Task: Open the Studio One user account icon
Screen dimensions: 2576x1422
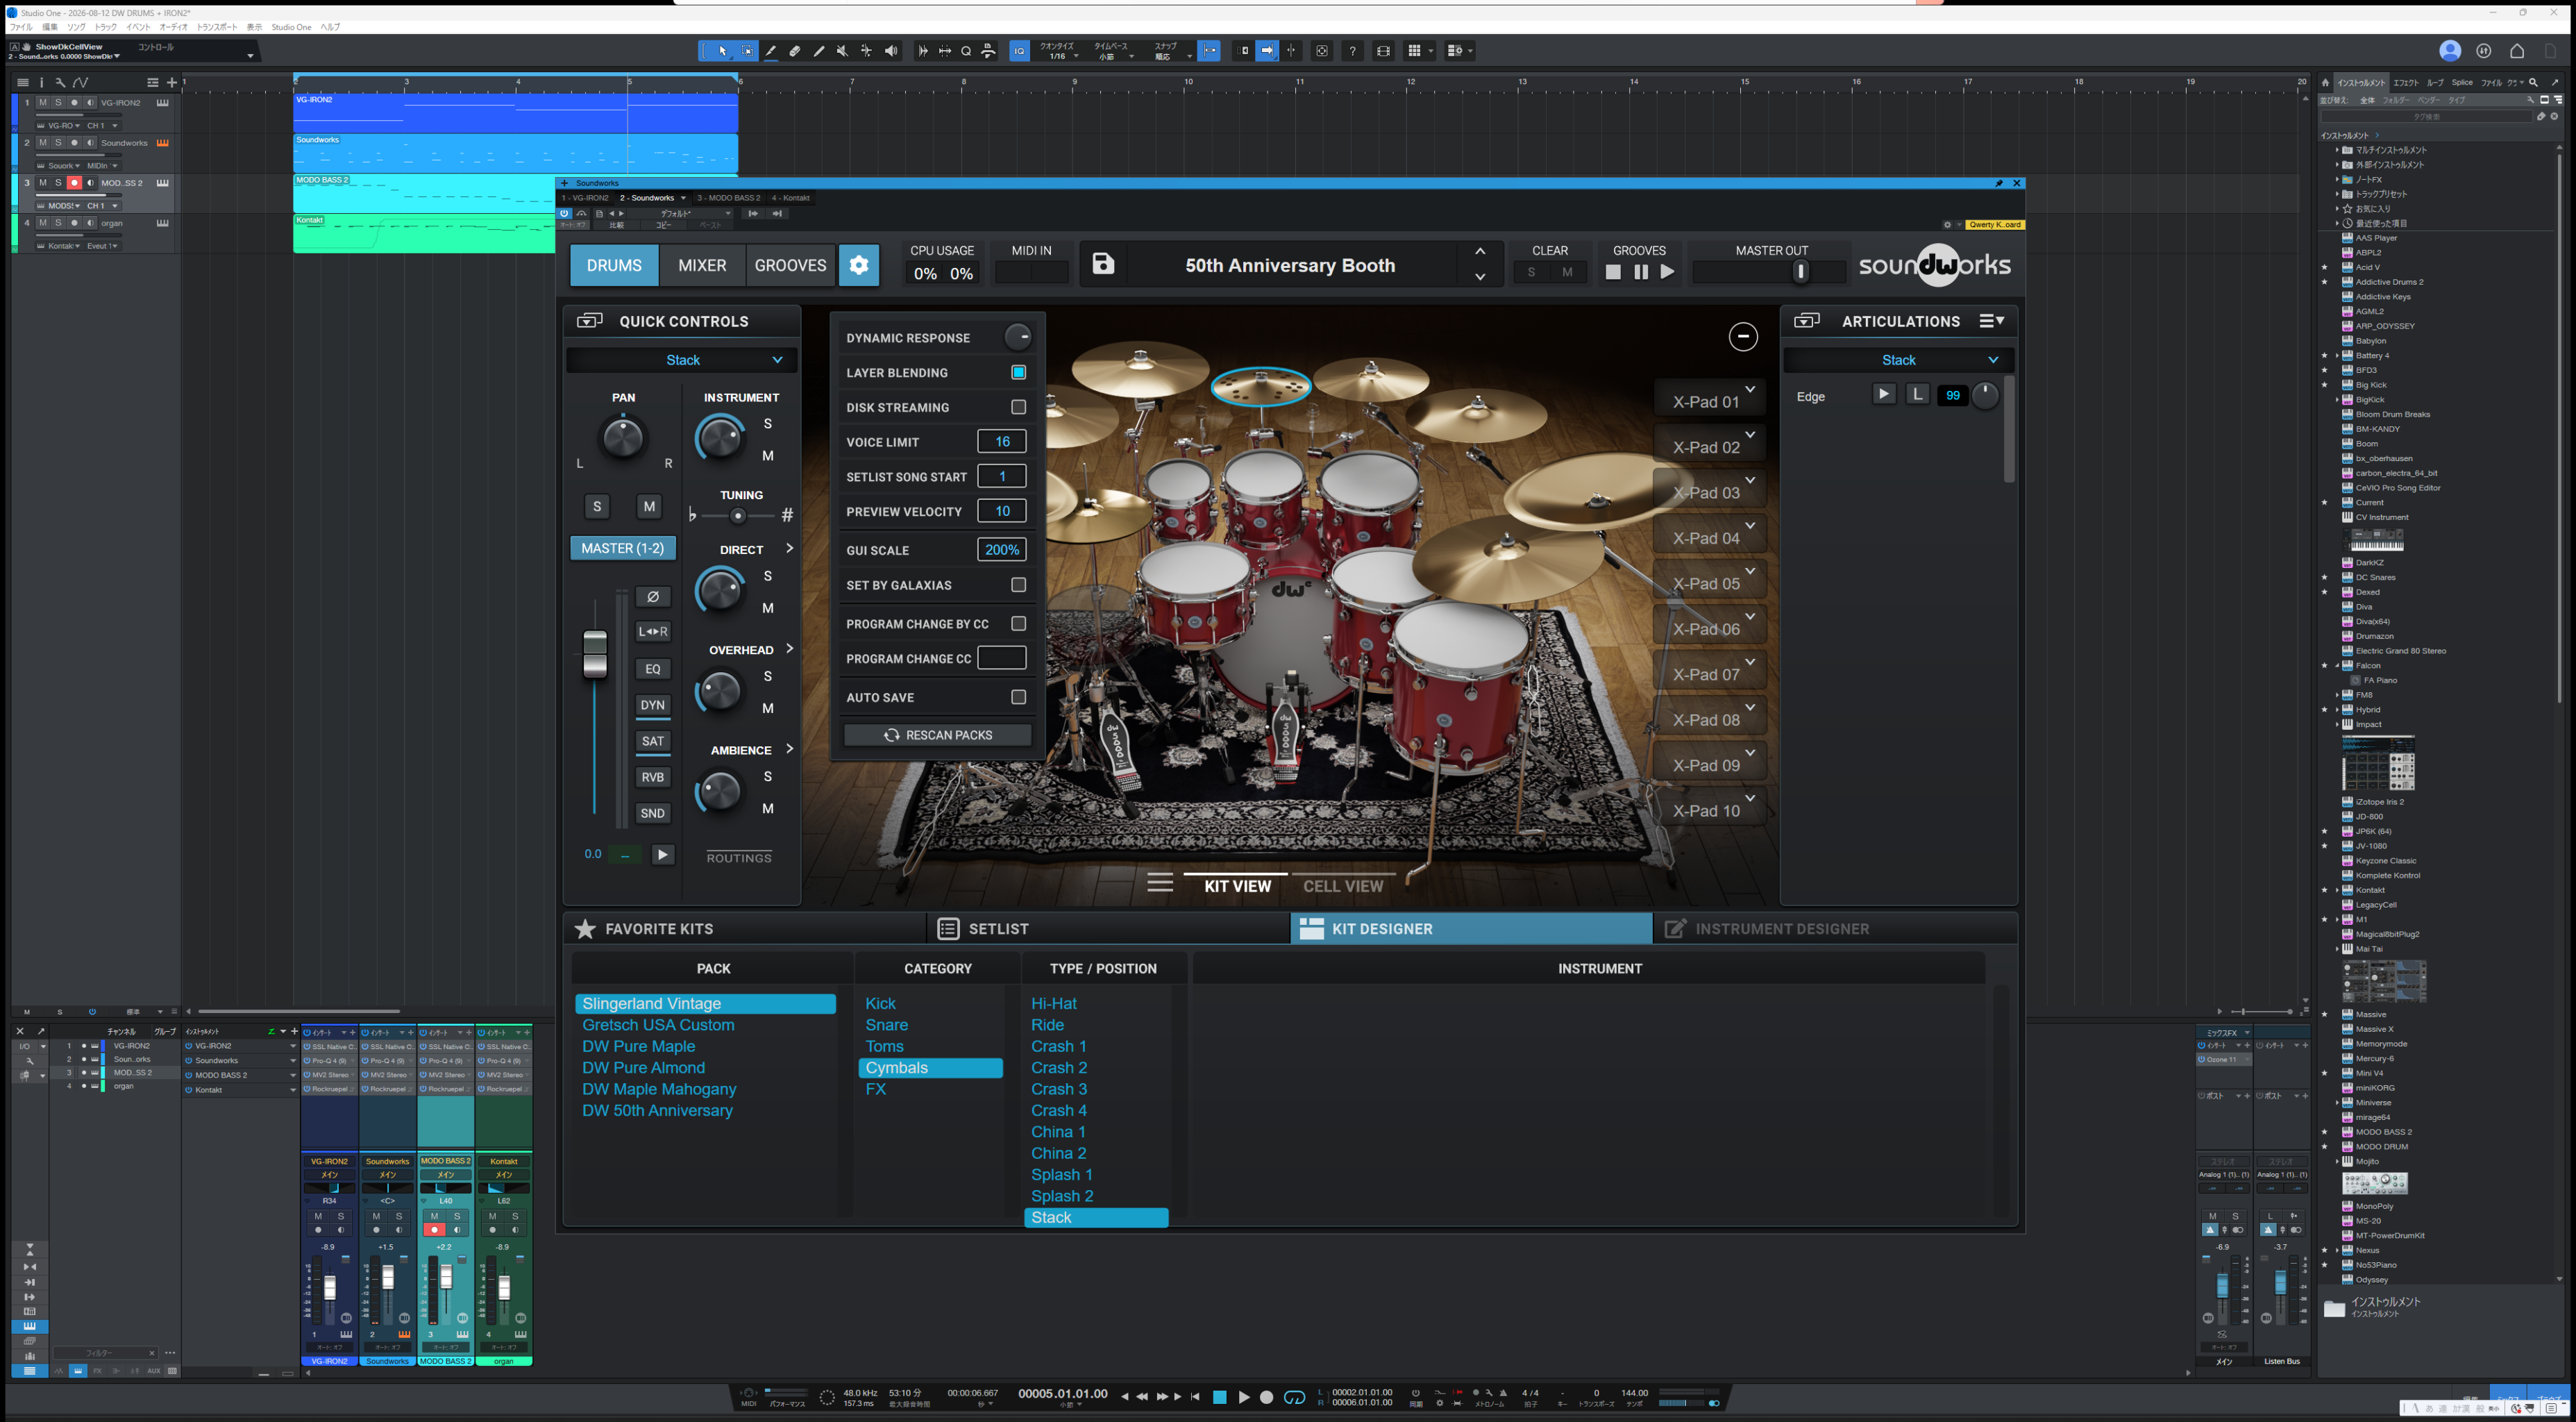Action: click(2449, 51)
